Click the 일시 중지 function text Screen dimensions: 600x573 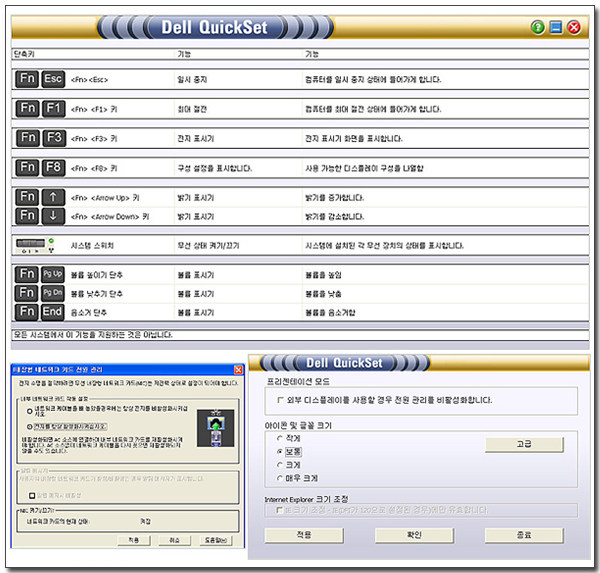(192, 80)
